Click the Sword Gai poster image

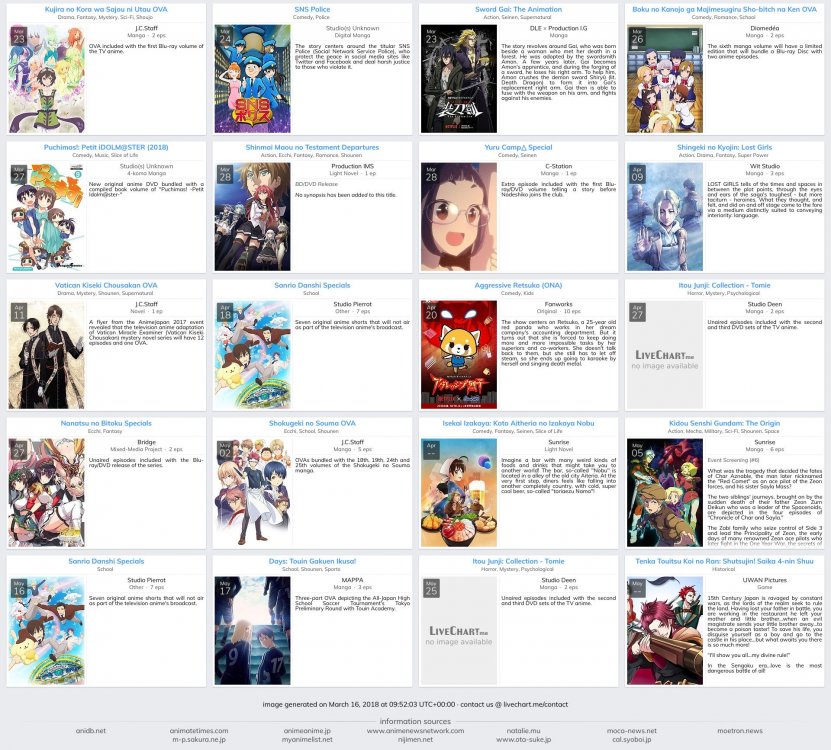click(459, 78)
